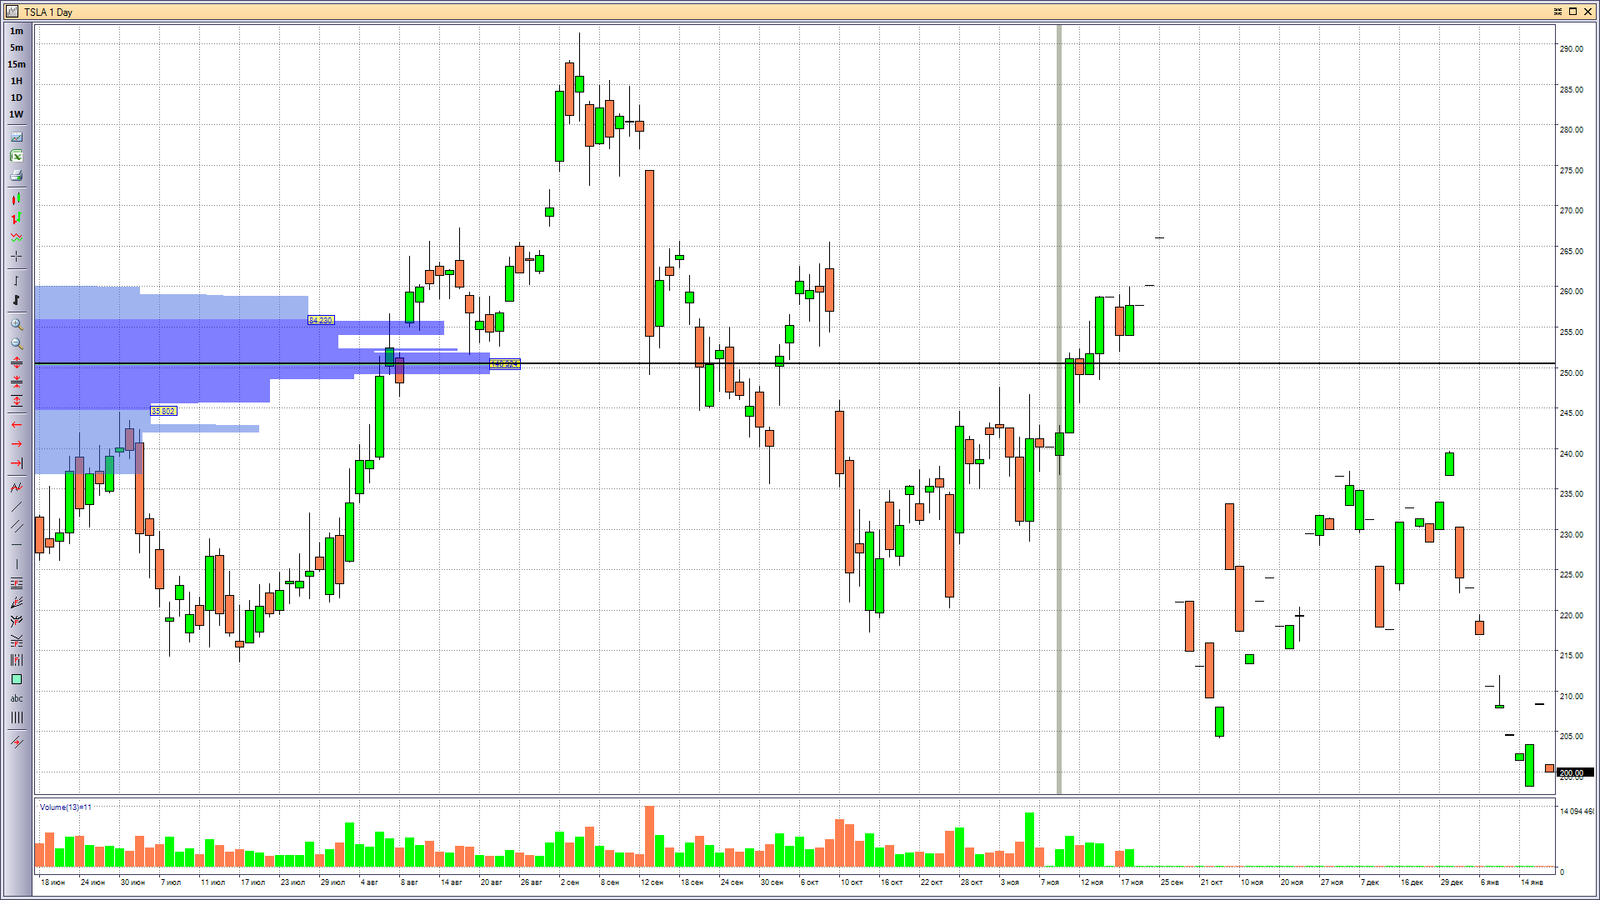Click the 290.00 price axis label

click(1571, 49)
